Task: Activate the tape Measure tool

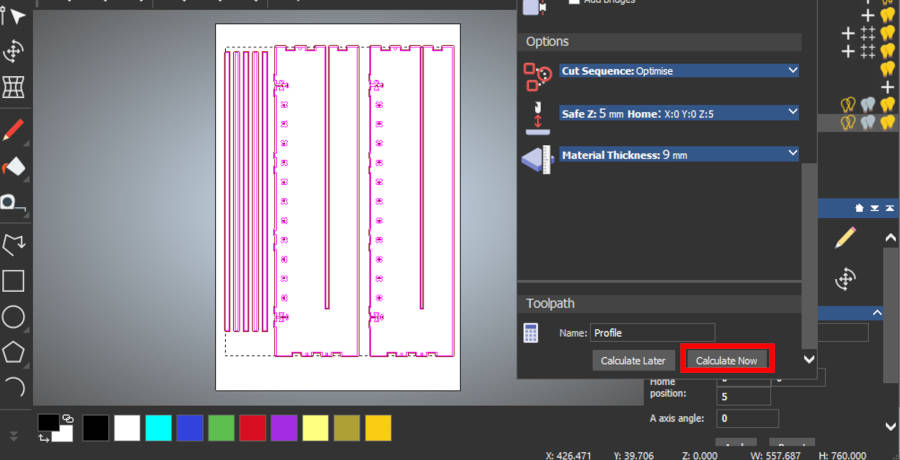Action: 13,204
